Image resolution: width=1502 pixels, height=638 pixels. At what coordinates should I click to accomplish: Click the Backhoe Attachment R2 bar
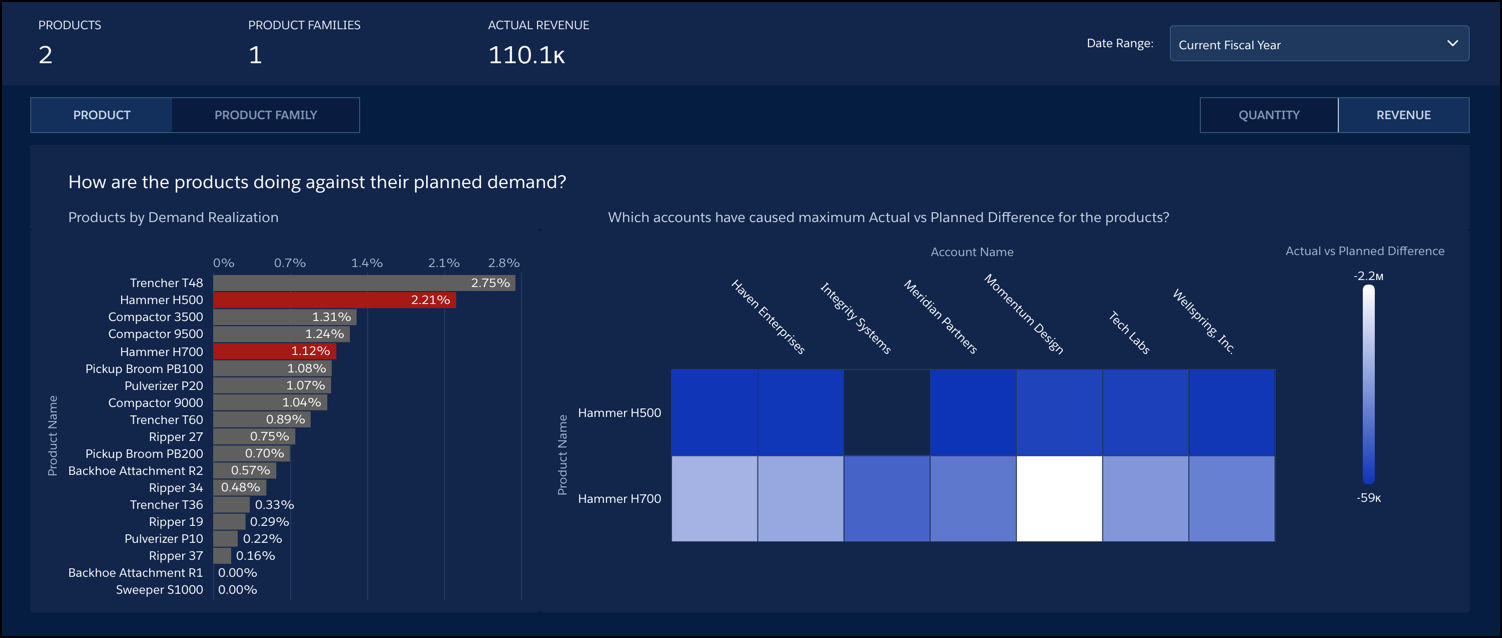[x=244, y=470]
